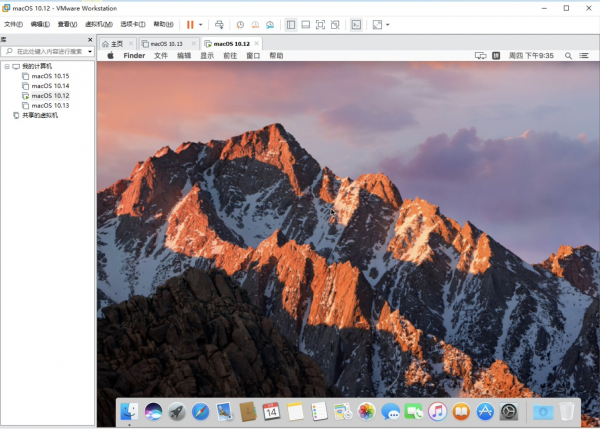600x429 pixels.
Task: Open the Apple menu
Action: [111, 56]
